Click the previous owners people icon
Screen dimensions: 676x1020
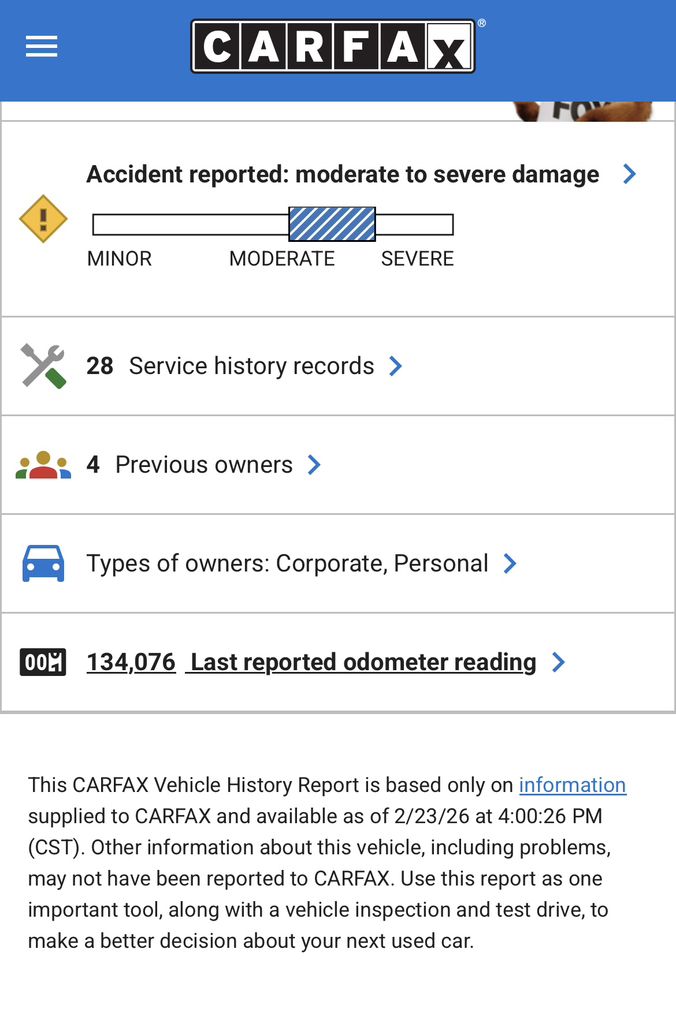43,465
